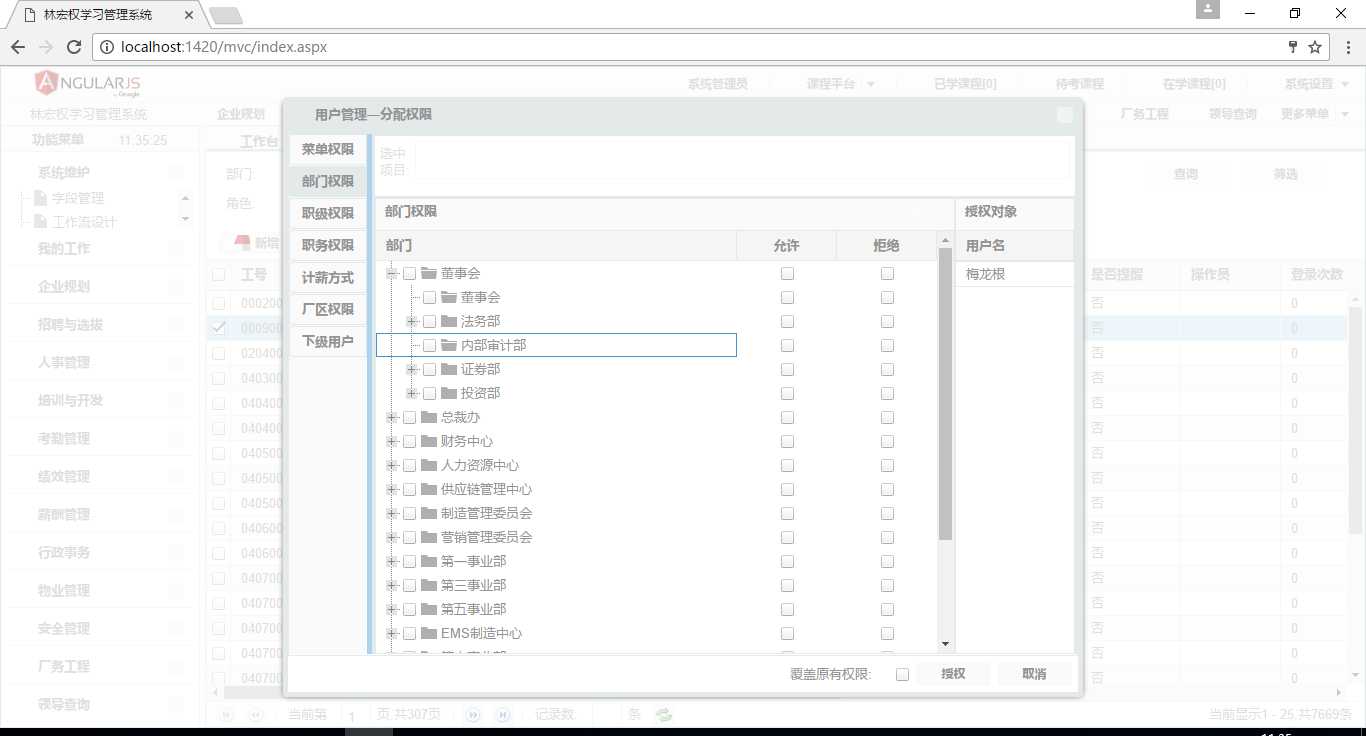This screenshot has width=1366, height=736.
Task: Expand the 第五事业部 node
Action: click(x=391, y=609)
